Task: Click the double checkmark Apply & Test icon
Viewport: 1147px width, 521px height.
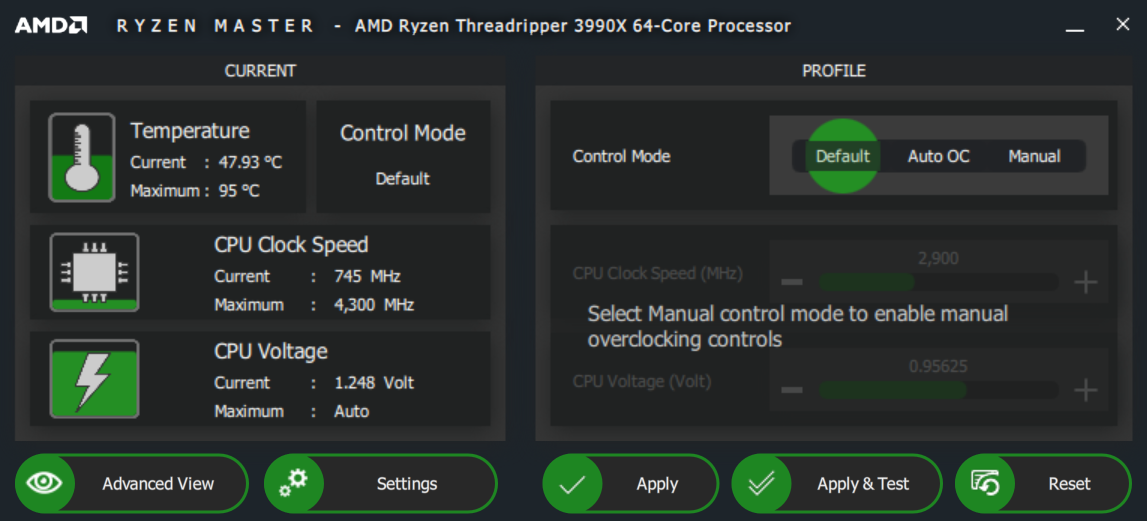Action: point(761,484)
